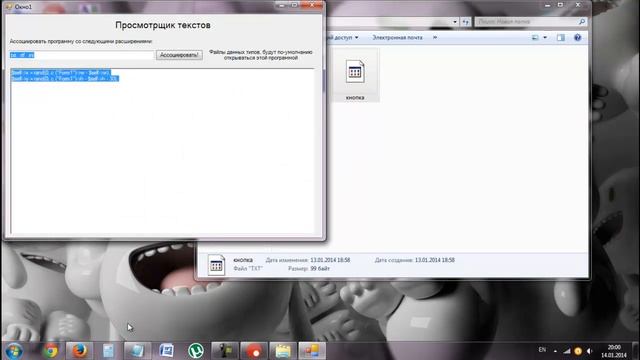
Task: Open the Windows Start menu
Action: click(14, 351)
